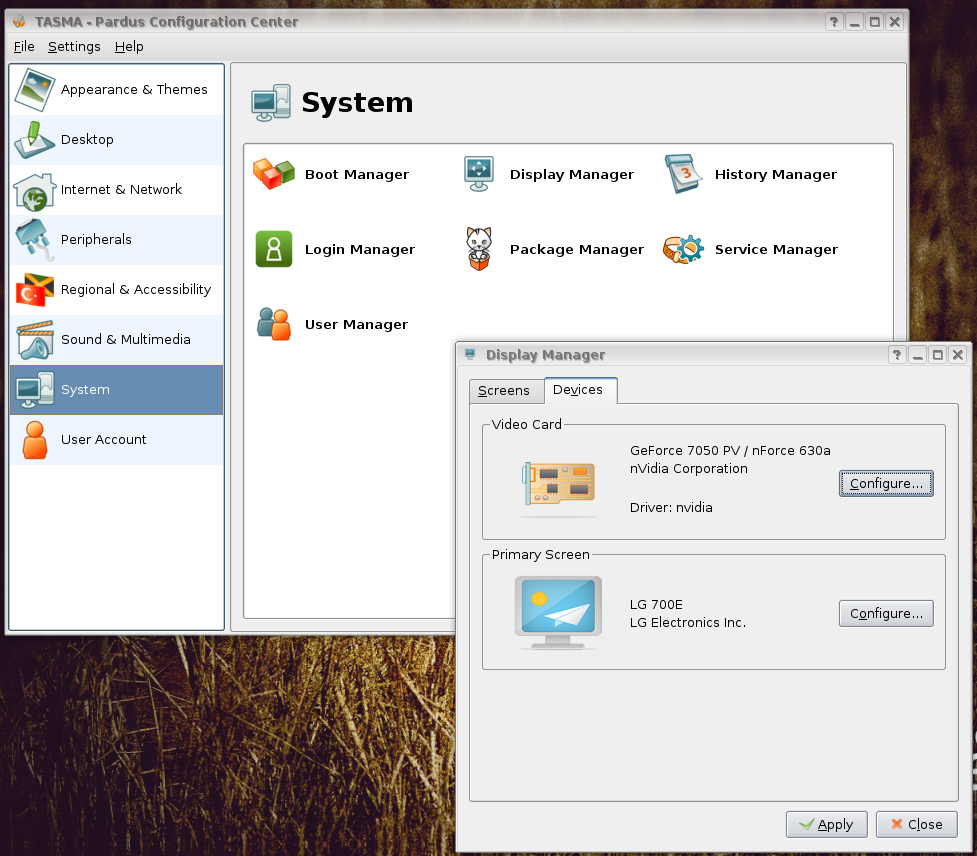Select the Desktop category
The height and width of the screenshot is (856, 977).
coord(116,140)
